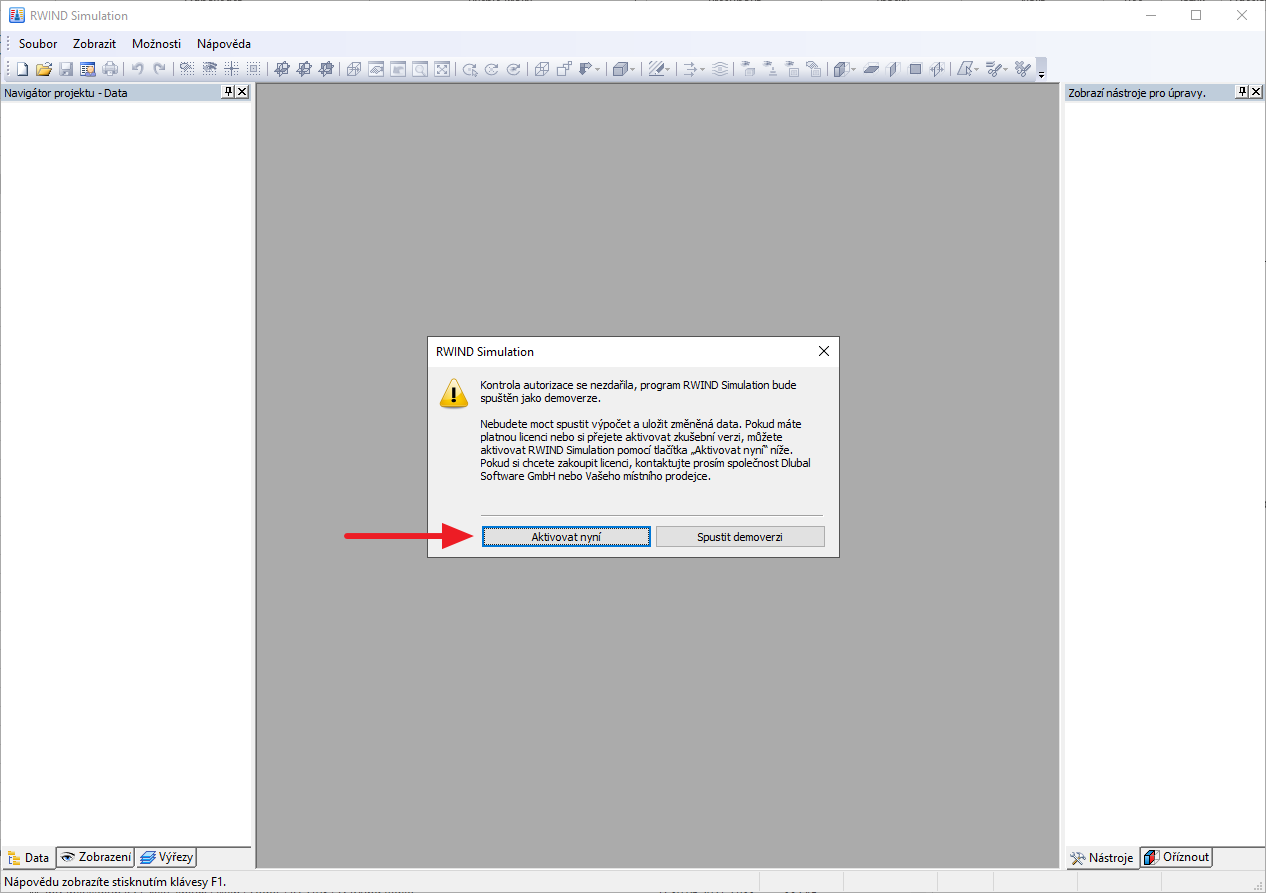Click the grid cross display toolbar icon
This screenshot has height=893, width=1266.
click(231, 69)
